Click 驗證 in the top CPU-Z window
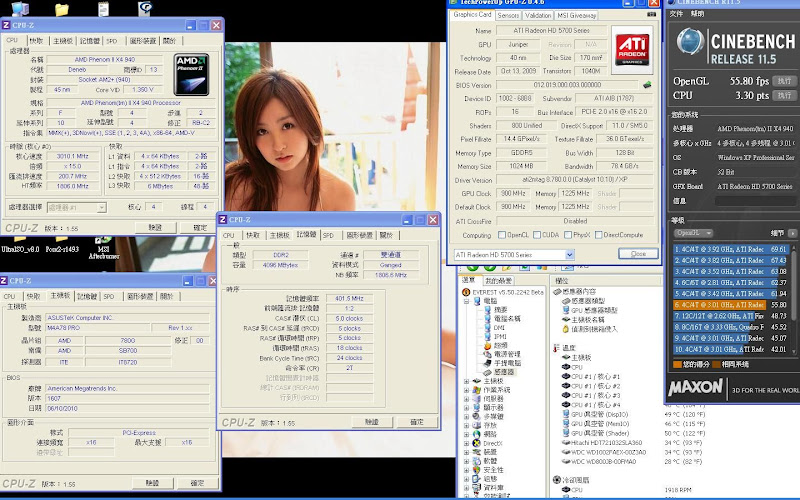This screenshot has height=500, width=800. (155, 228)
